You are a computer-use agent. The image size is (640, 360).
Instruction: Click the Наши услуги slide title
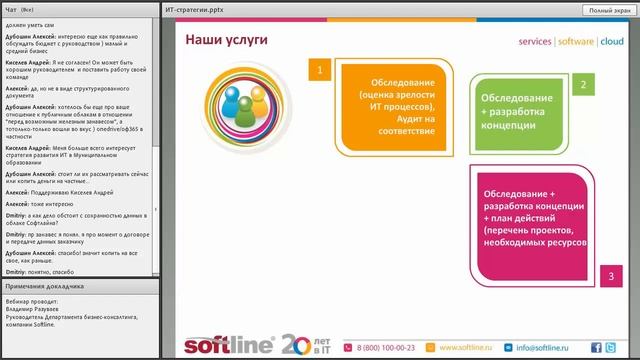(x=227, y=40)
